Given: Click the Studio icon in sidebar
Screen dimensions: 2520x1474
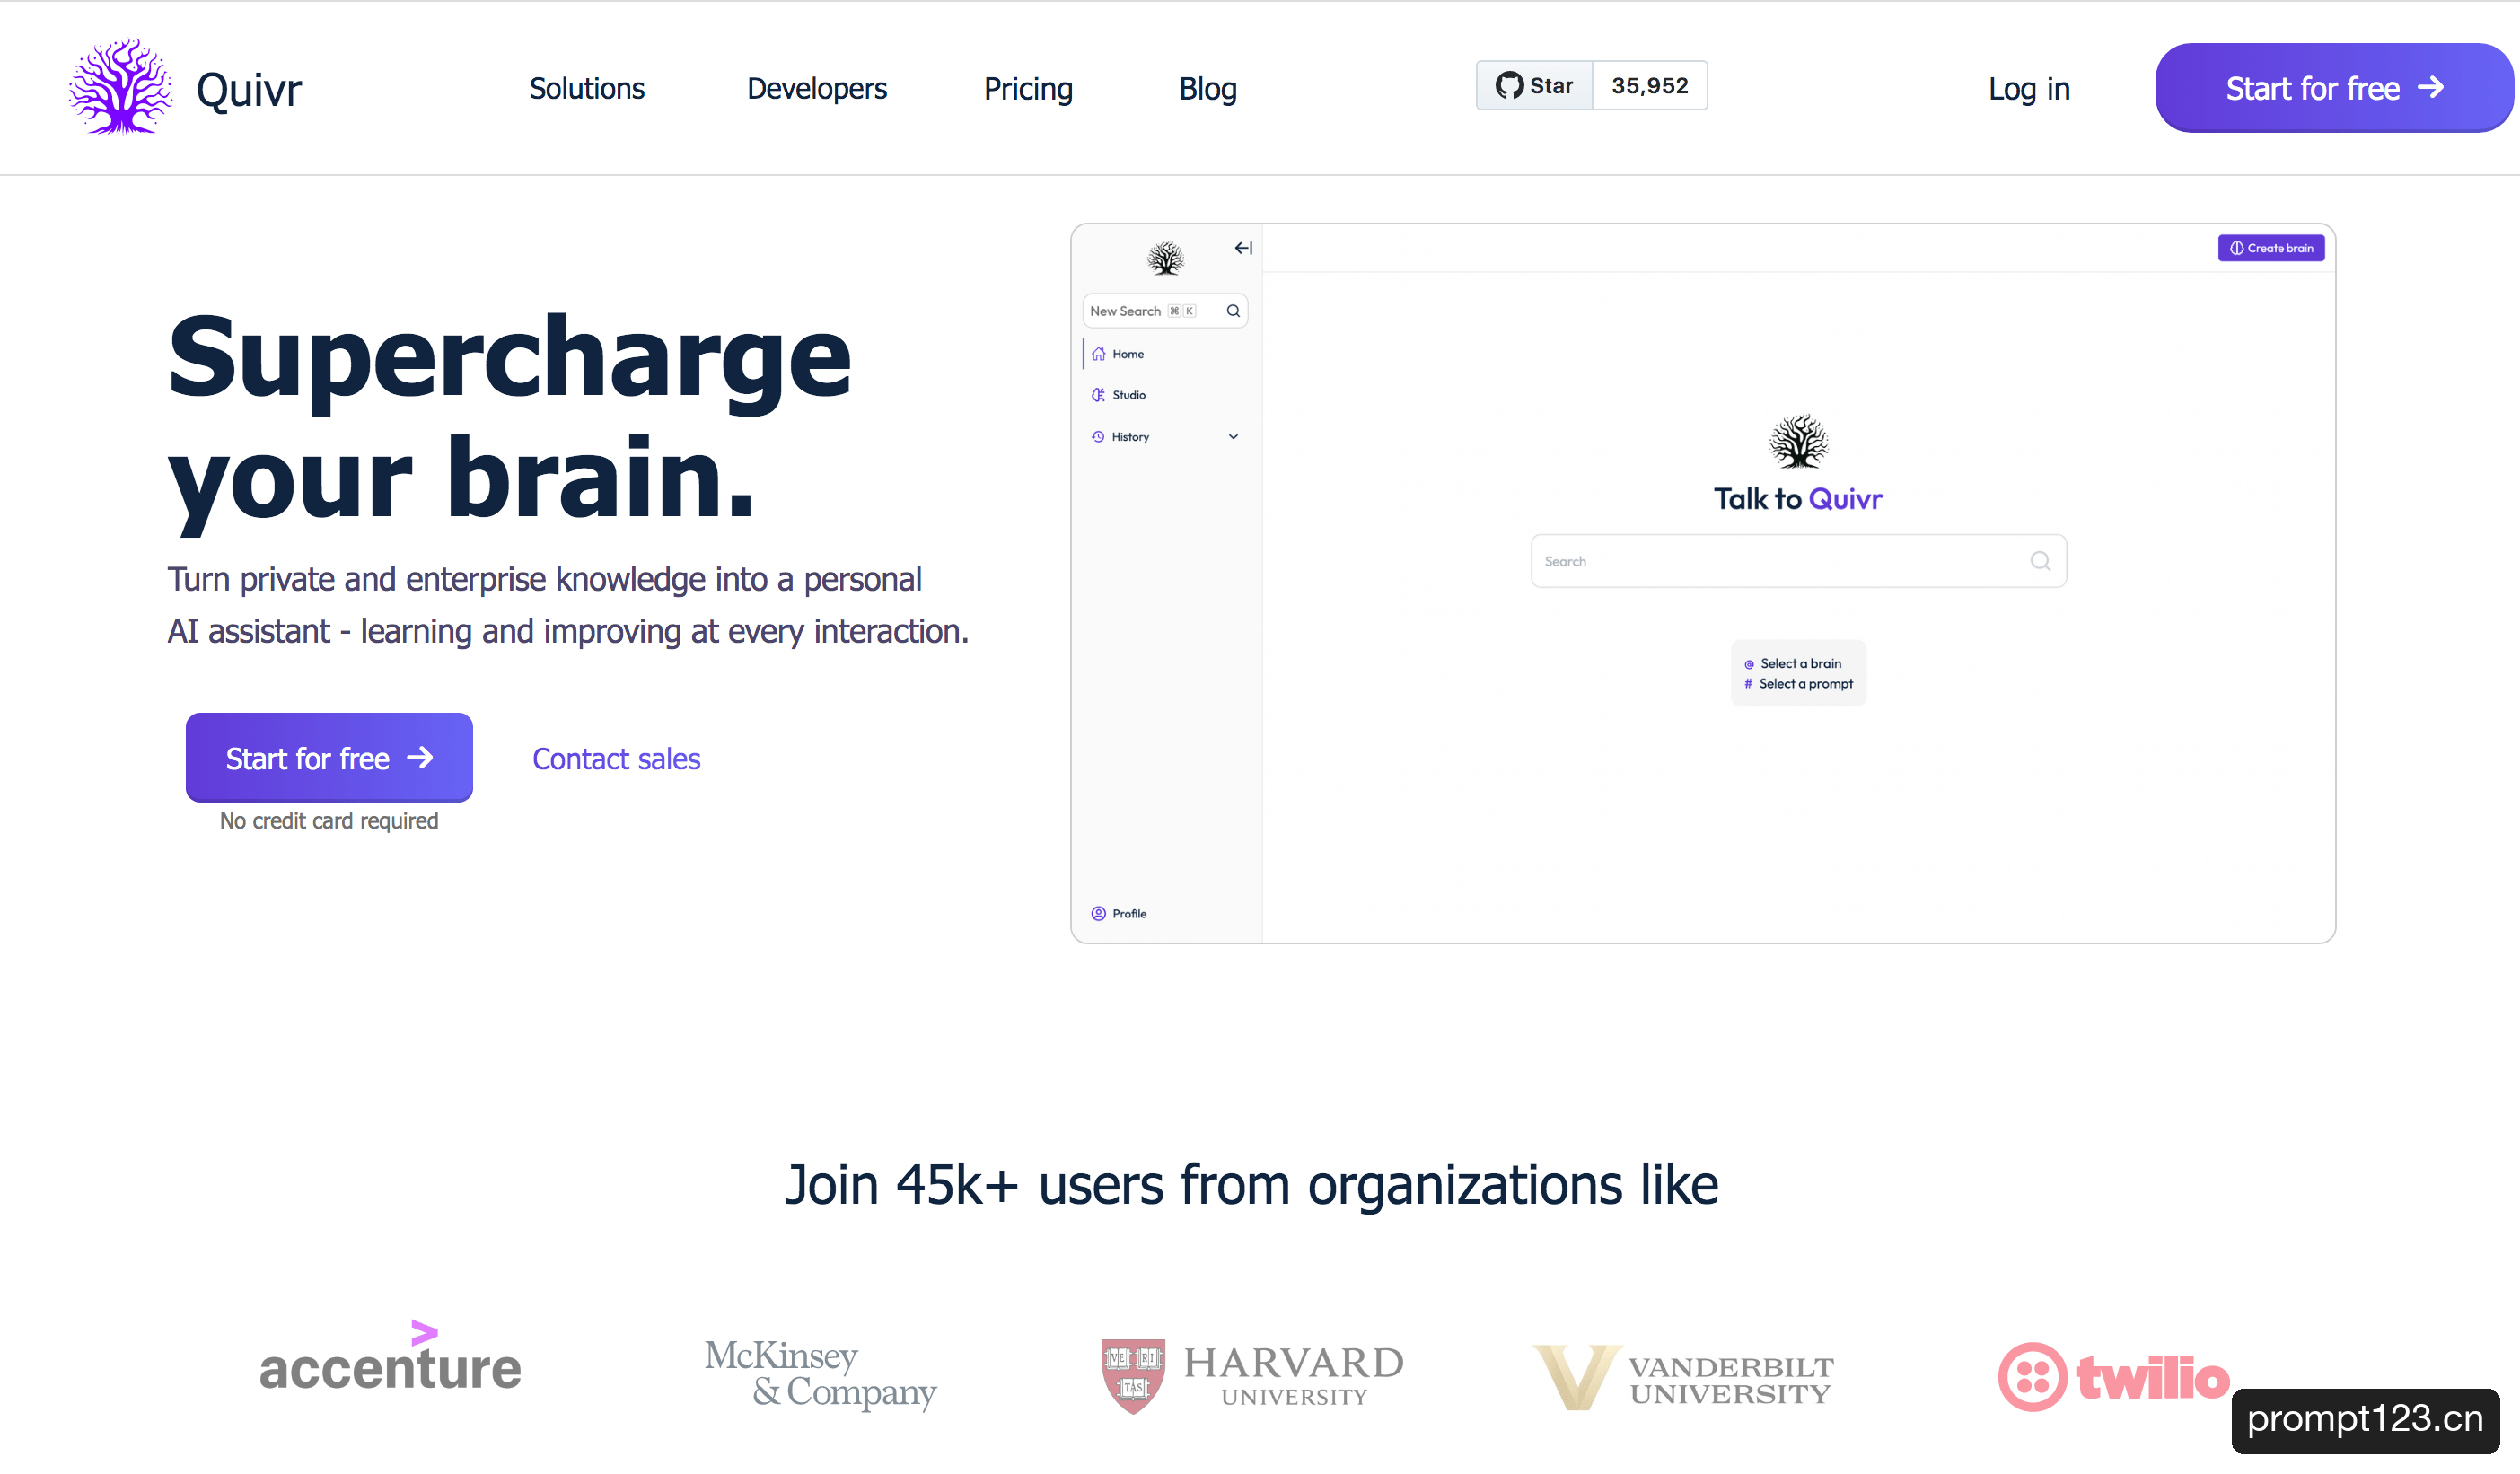Looking at the screenshot, I should click(1098, 395).
